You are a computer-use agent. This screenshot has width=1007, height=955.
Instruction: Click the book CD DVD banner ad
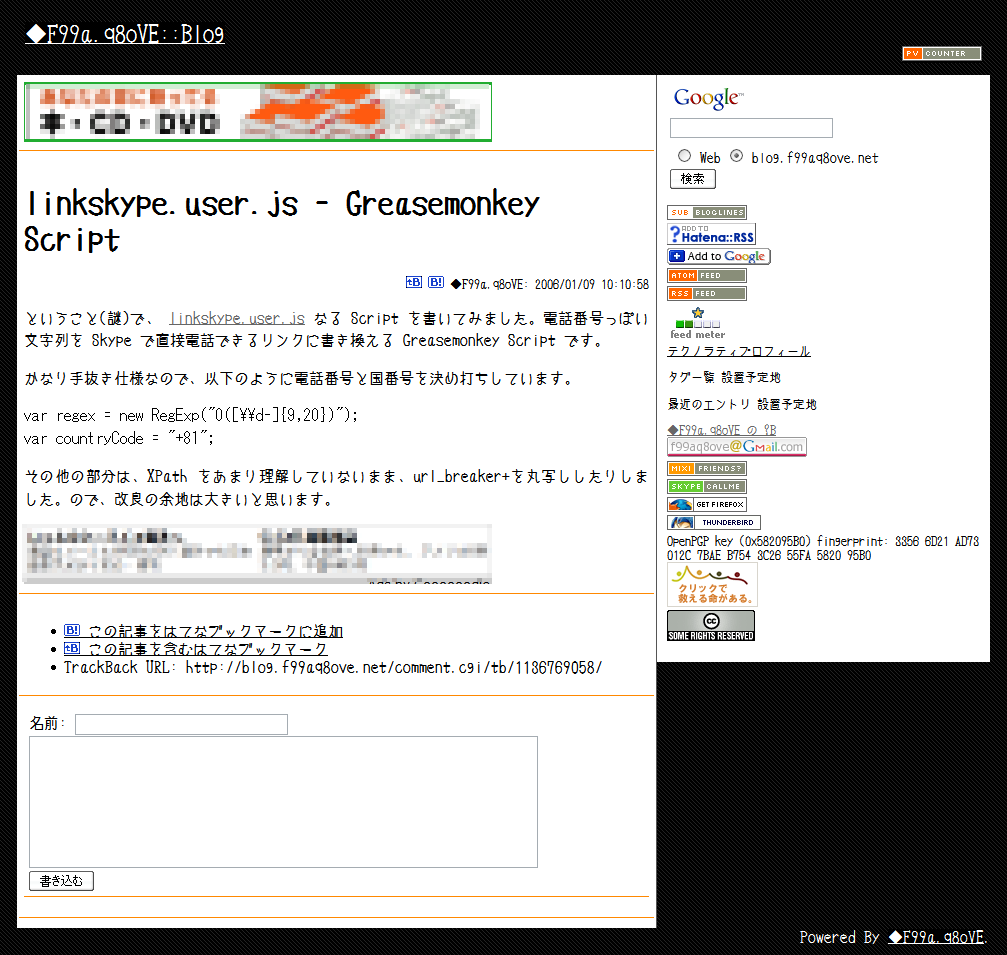(257, 112)
